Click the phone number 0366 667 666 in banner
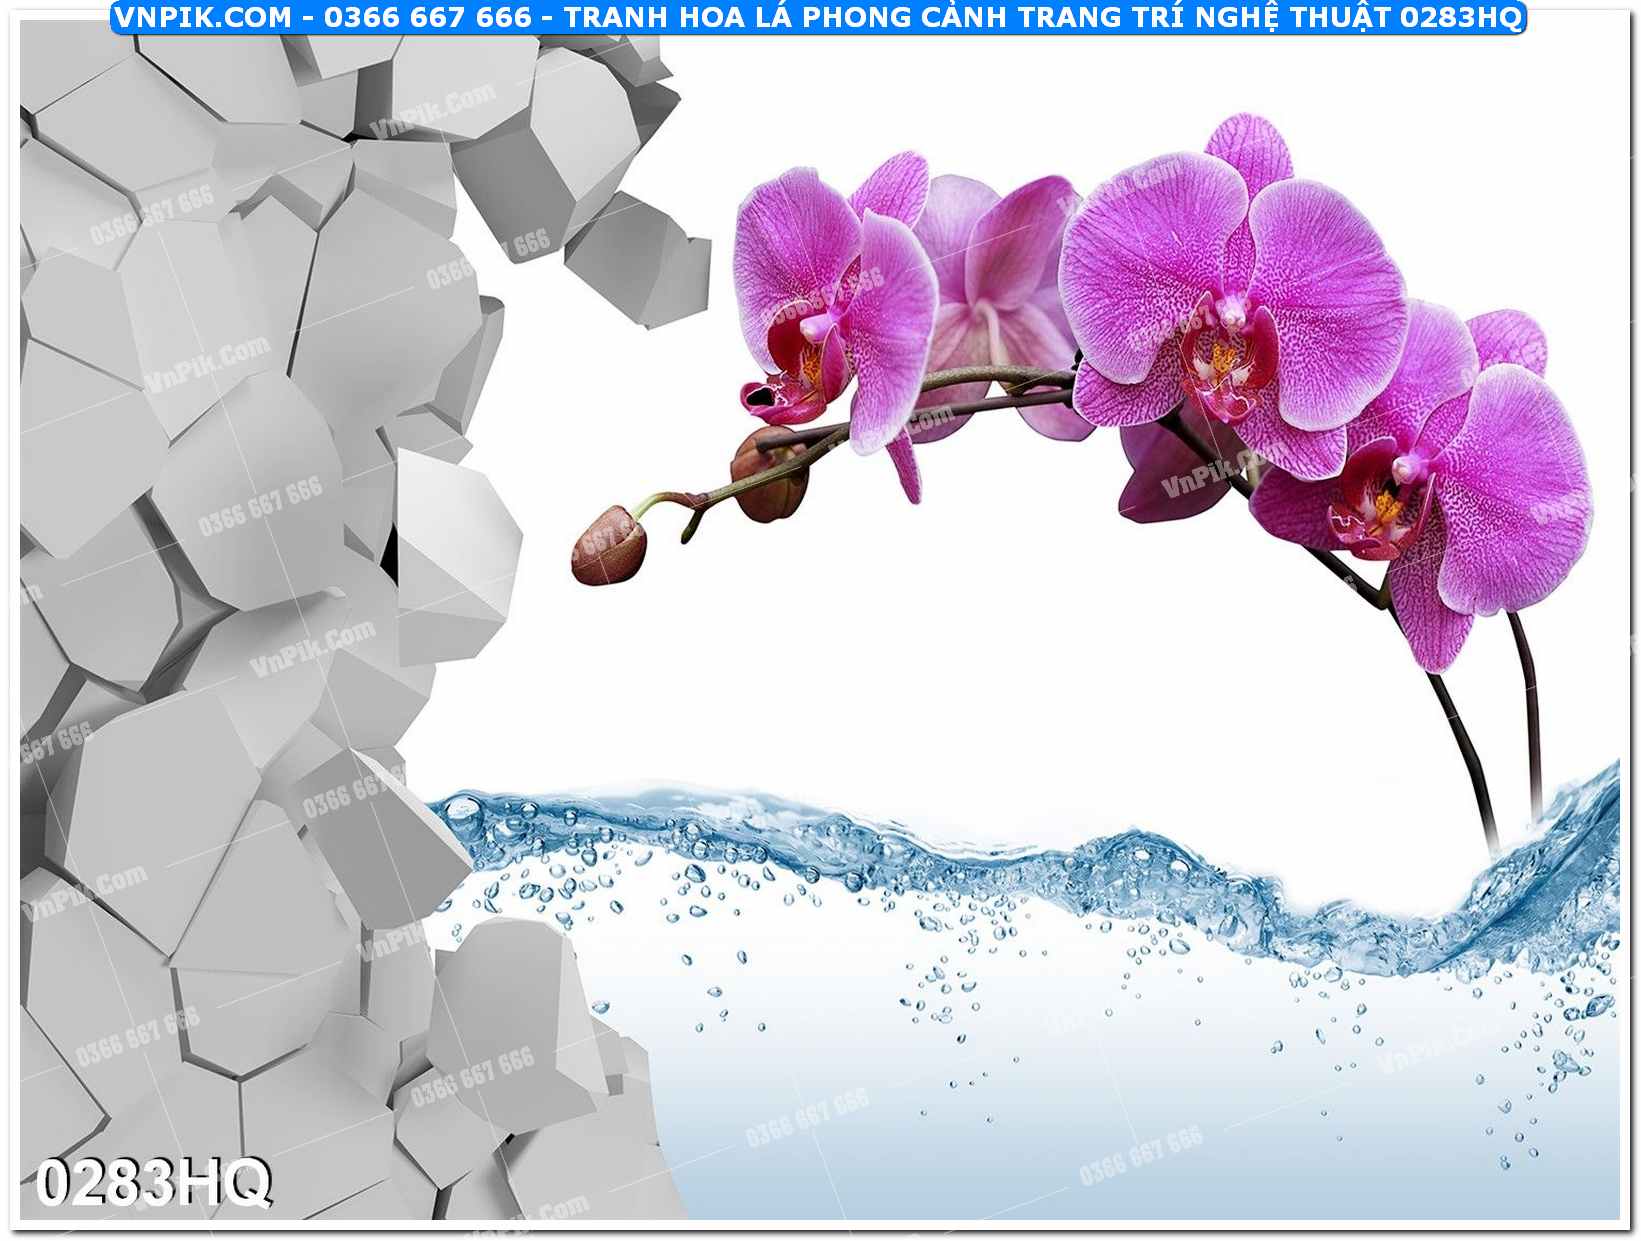The image size is (1641, 1241). coord(427,17)
